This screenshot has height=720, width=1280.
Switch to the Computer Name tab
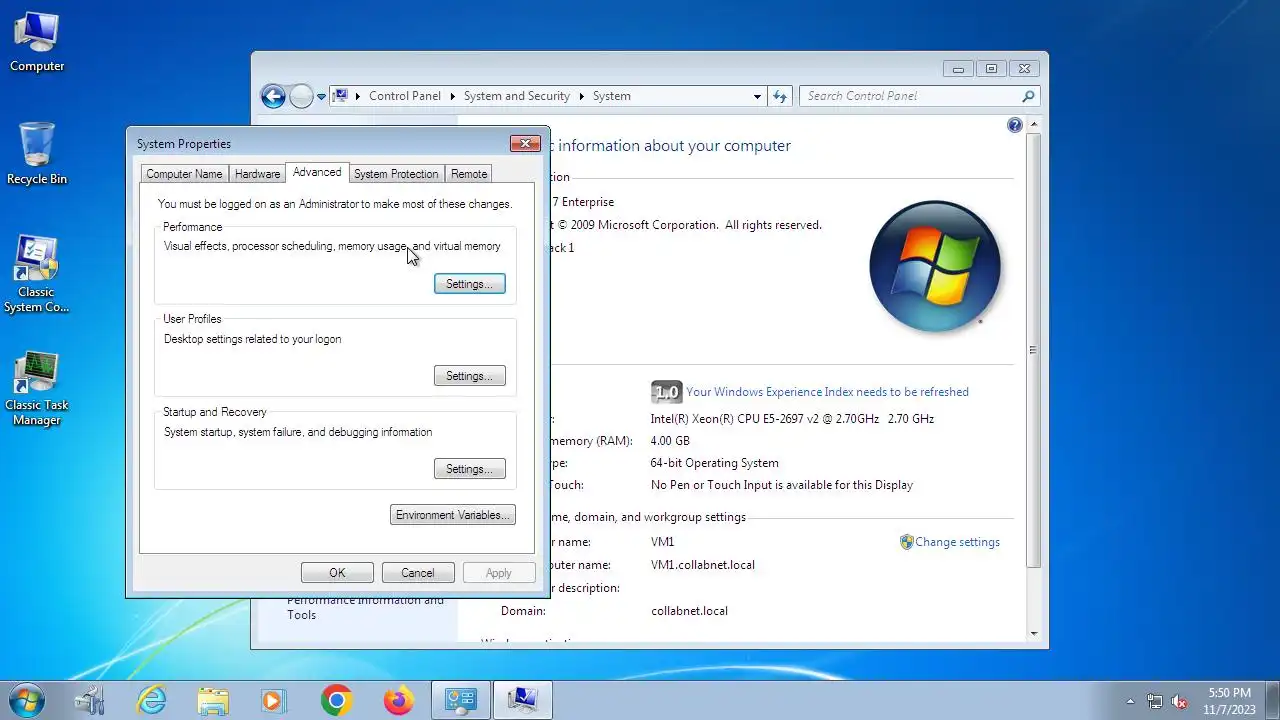tap(184, 174)
